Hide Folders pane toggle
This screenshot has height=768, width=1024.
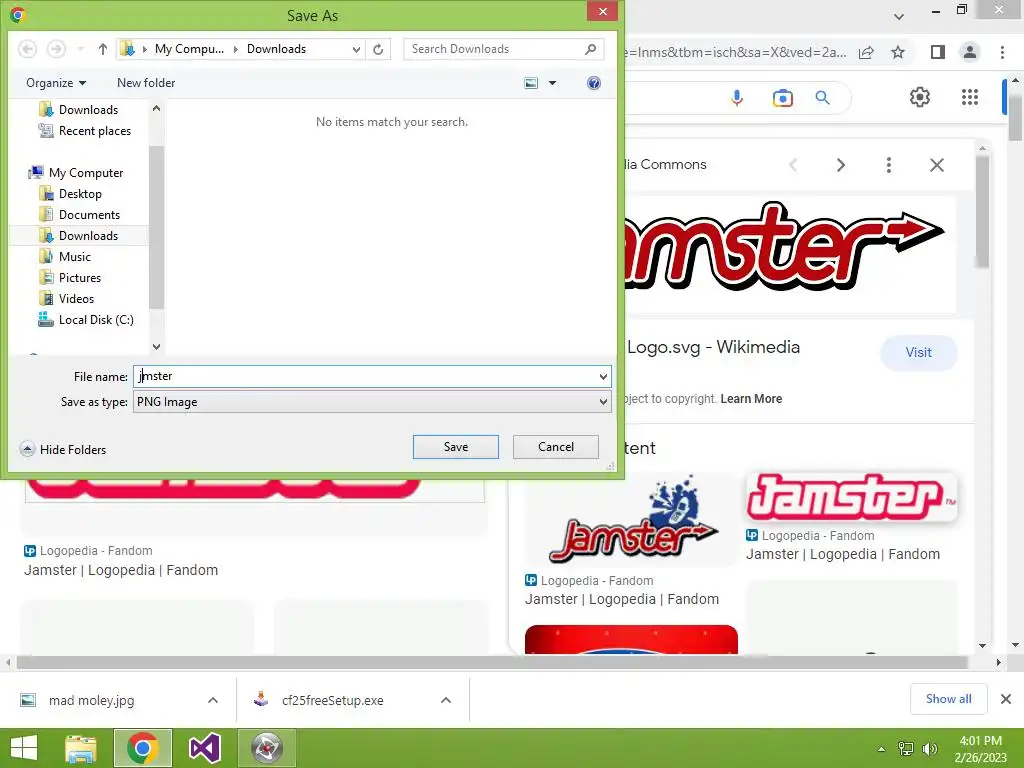tap(63, 449)
